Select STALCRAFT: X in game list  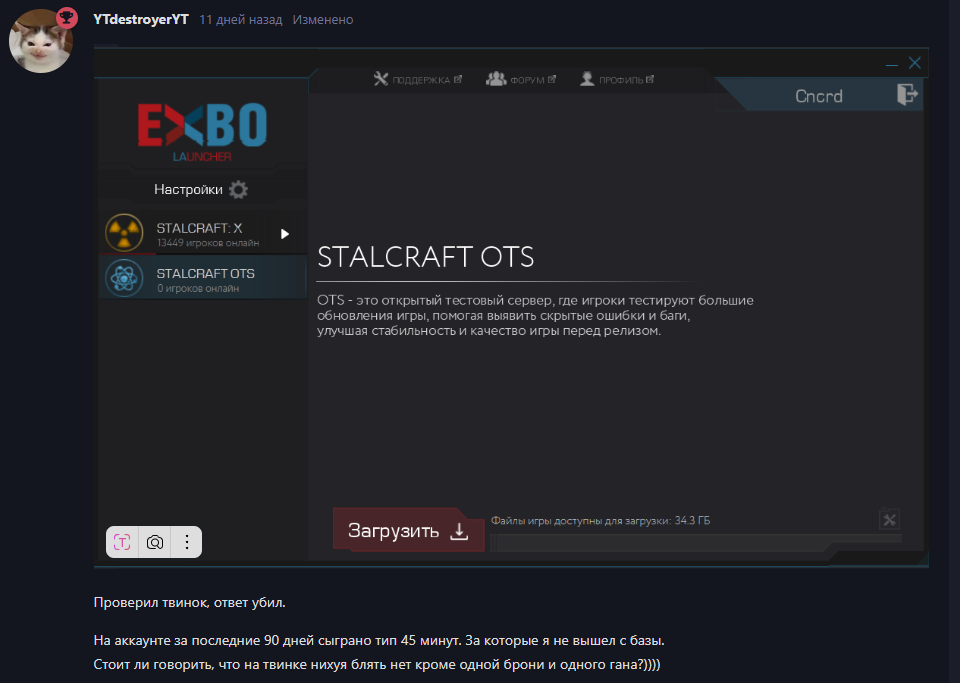click(203, 233)
